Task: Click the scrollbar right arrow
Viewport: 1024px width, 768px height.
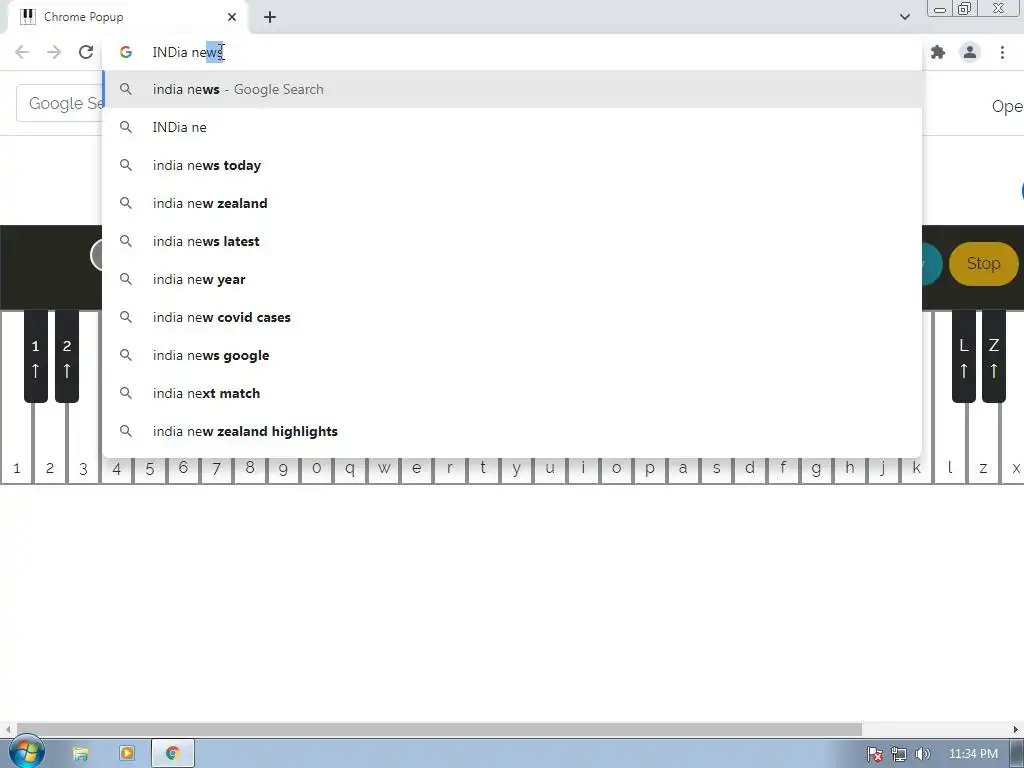Action: pyautogui.click(x=1016, y=729)
